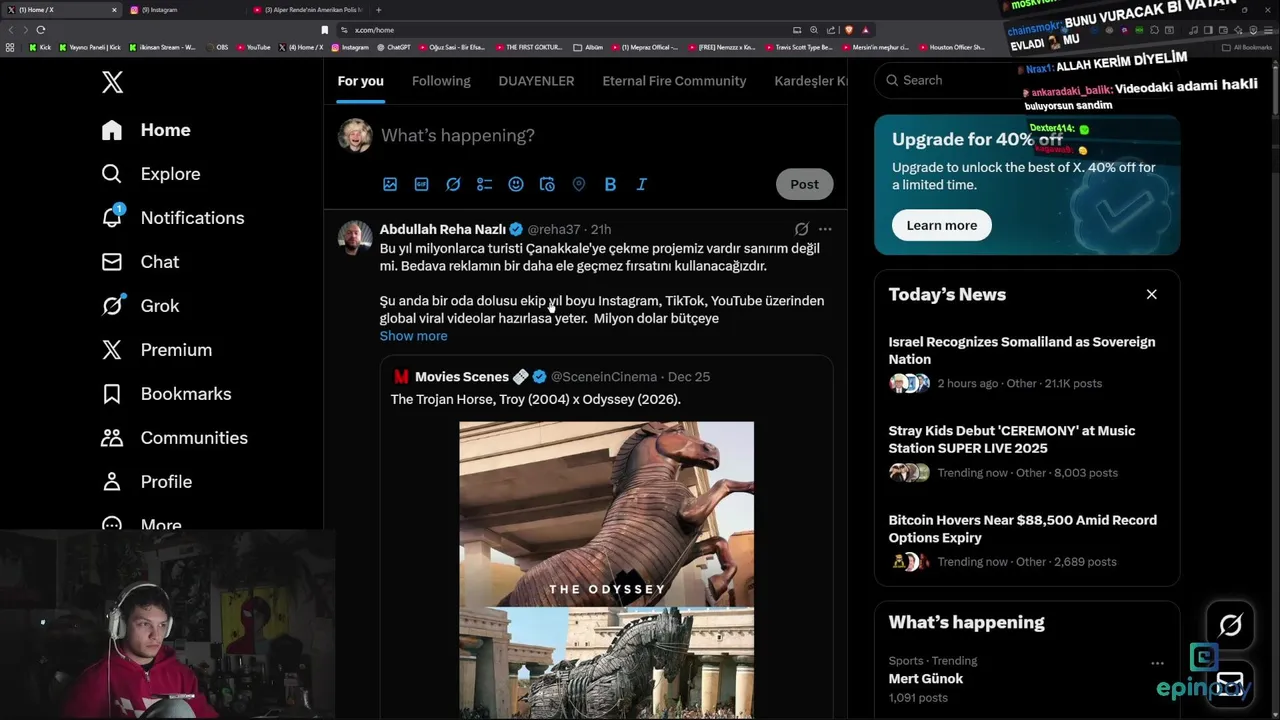
Task: Open the OBS bookmark in the bookmarks bar
Action: (x=217, y=47)
